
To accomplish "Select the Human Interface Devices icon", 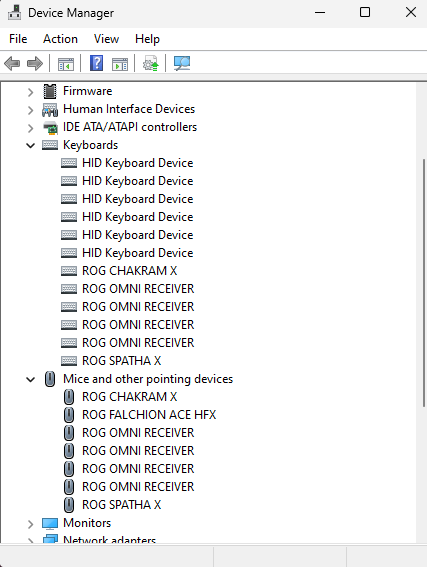I will tap(50, 110).
